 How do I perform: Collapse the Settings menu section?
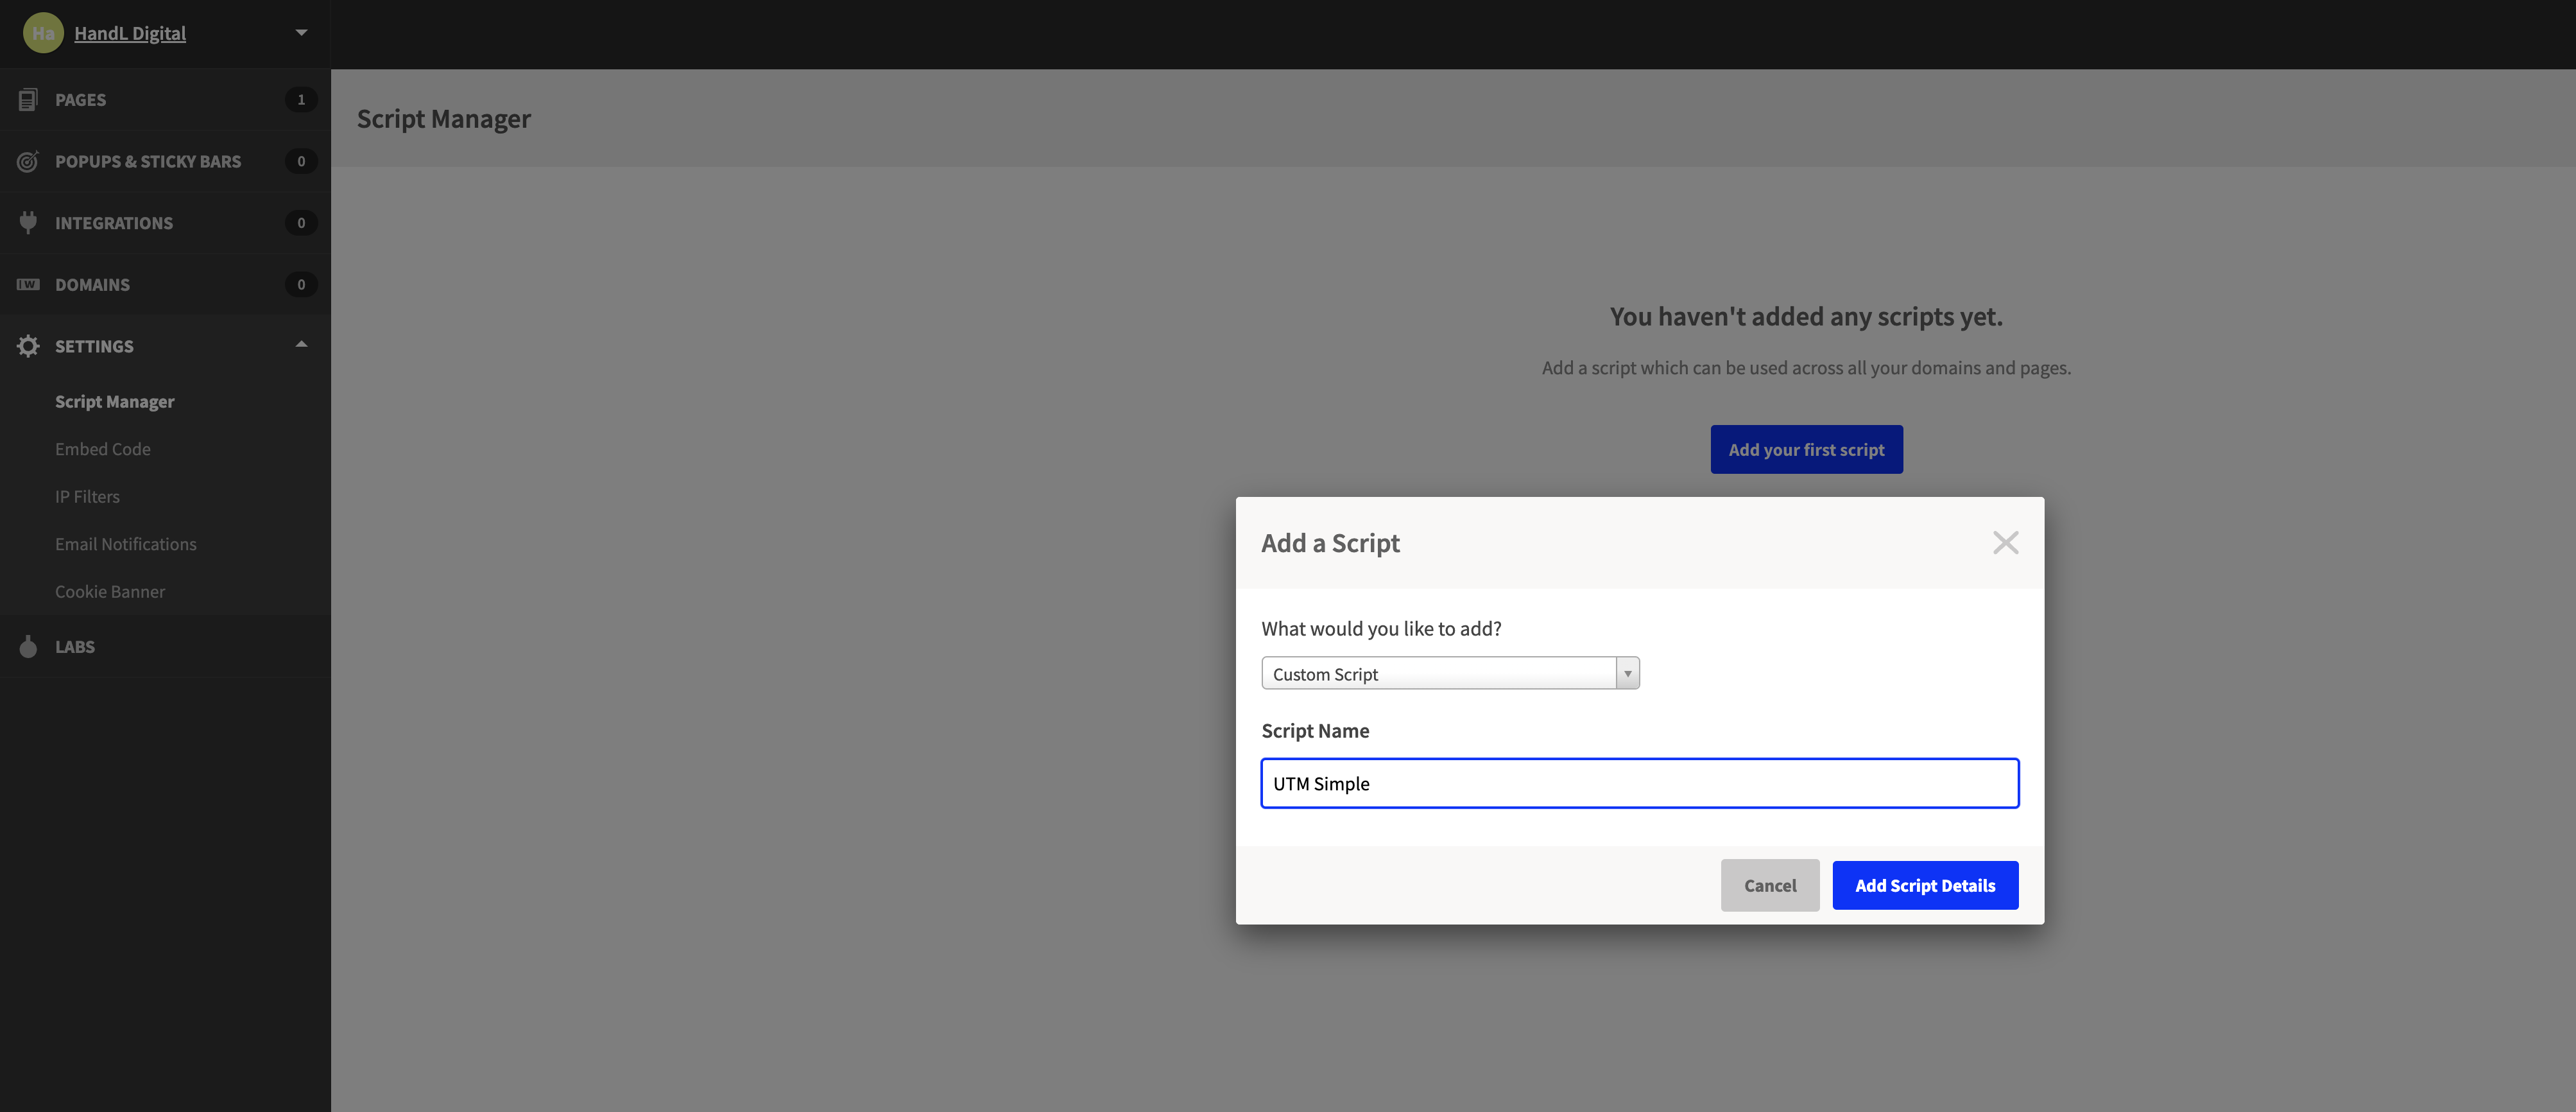click(301, 345)
